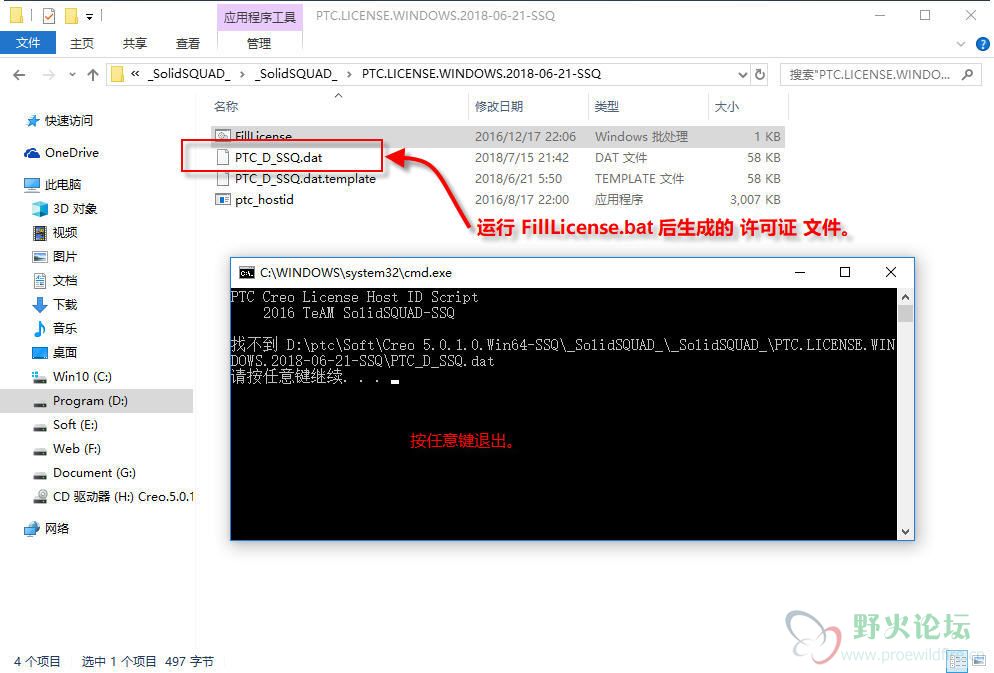Click the PTC_D_SSQ.dat file icon
Screen dimensions: 994x673
pos(223,157)
